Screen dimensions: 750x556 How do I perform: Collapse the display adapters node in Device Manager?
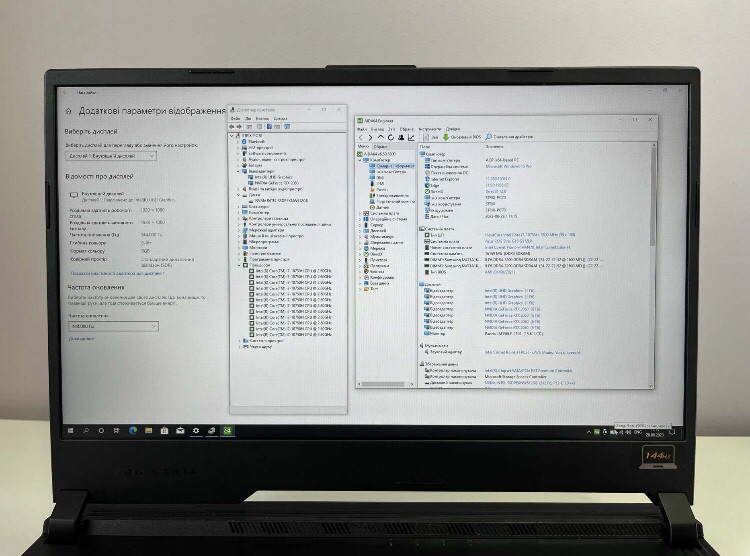[x=240, y=171]
